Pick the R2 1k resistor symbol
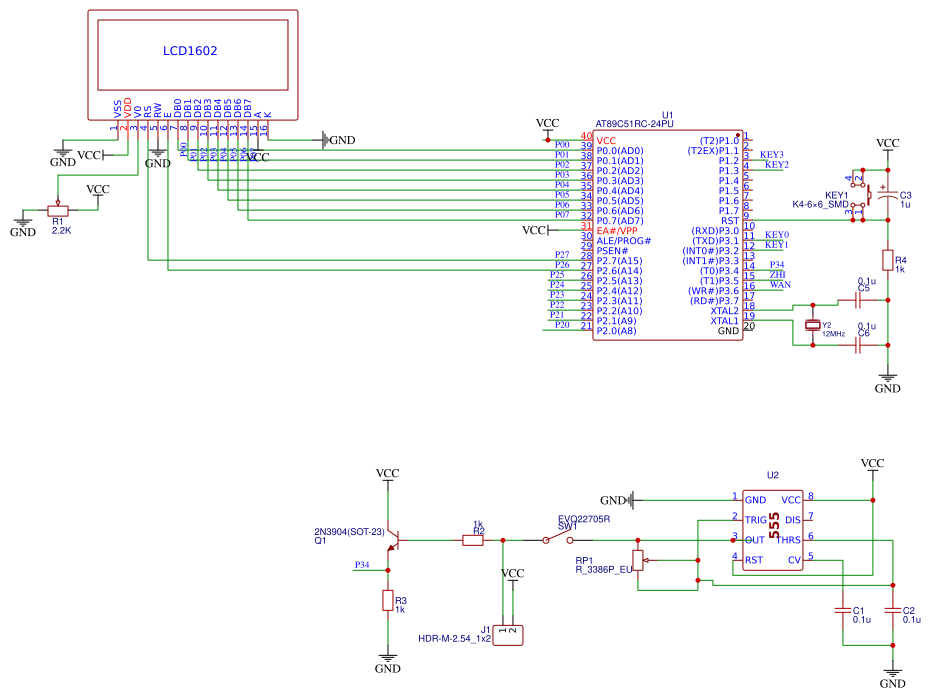The width and height of the screenshot is (932, 700). (x=473, y=540)
